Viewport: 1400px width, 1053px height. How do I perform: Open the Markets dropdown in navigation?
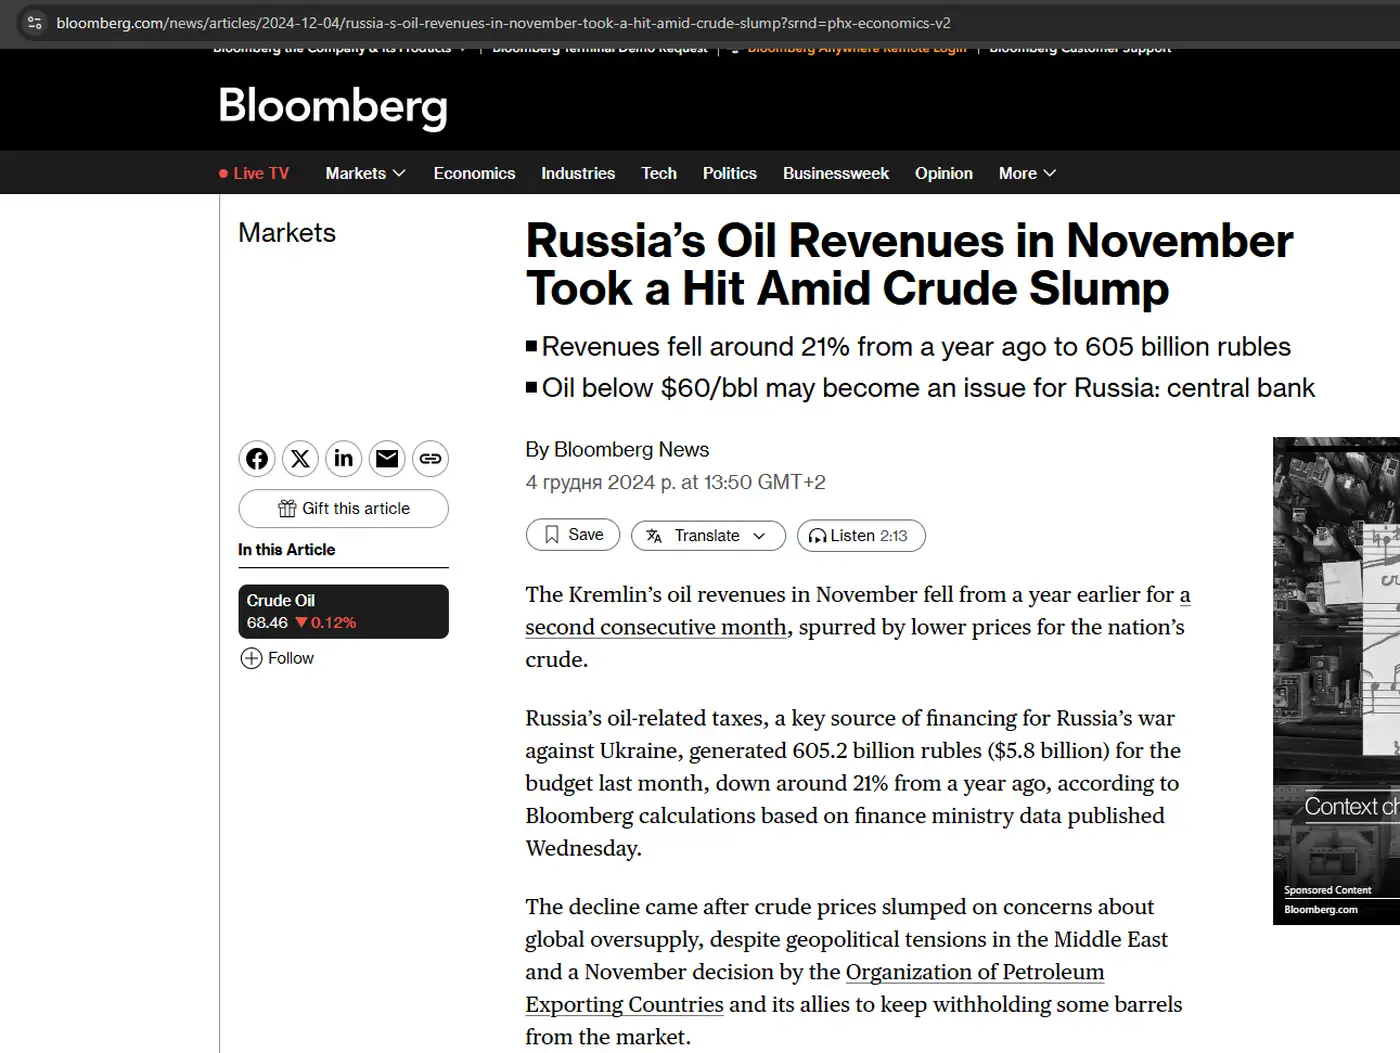tap(364, 173)
